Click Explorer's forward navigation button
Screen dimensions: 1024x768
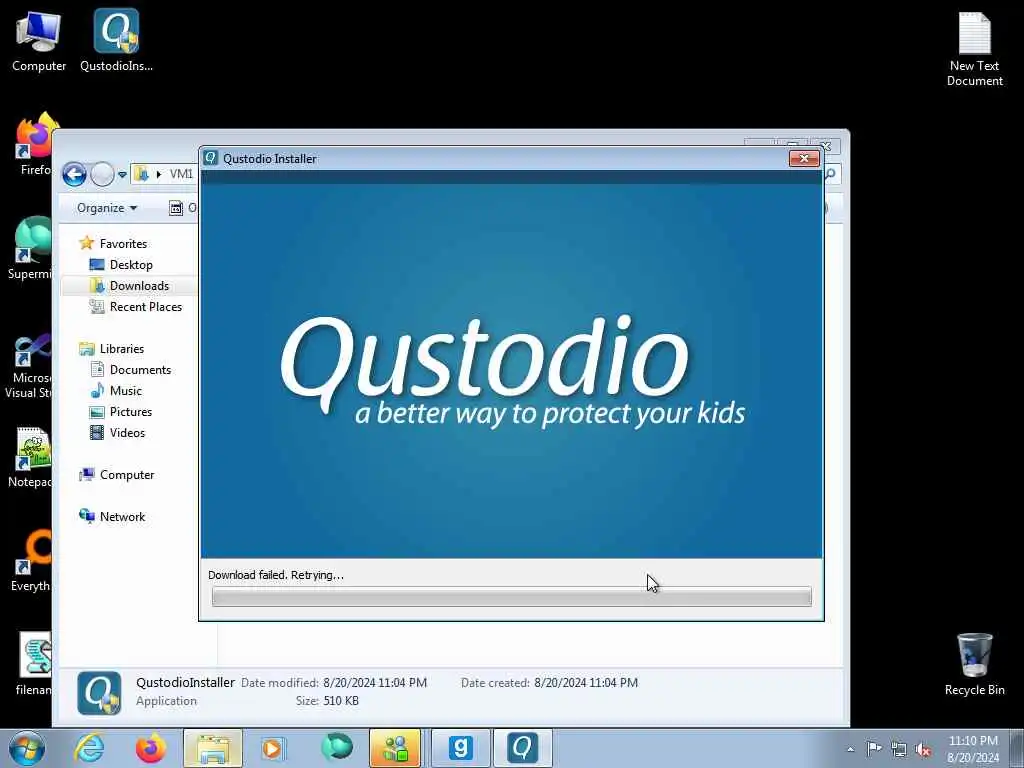pos(103,174)
